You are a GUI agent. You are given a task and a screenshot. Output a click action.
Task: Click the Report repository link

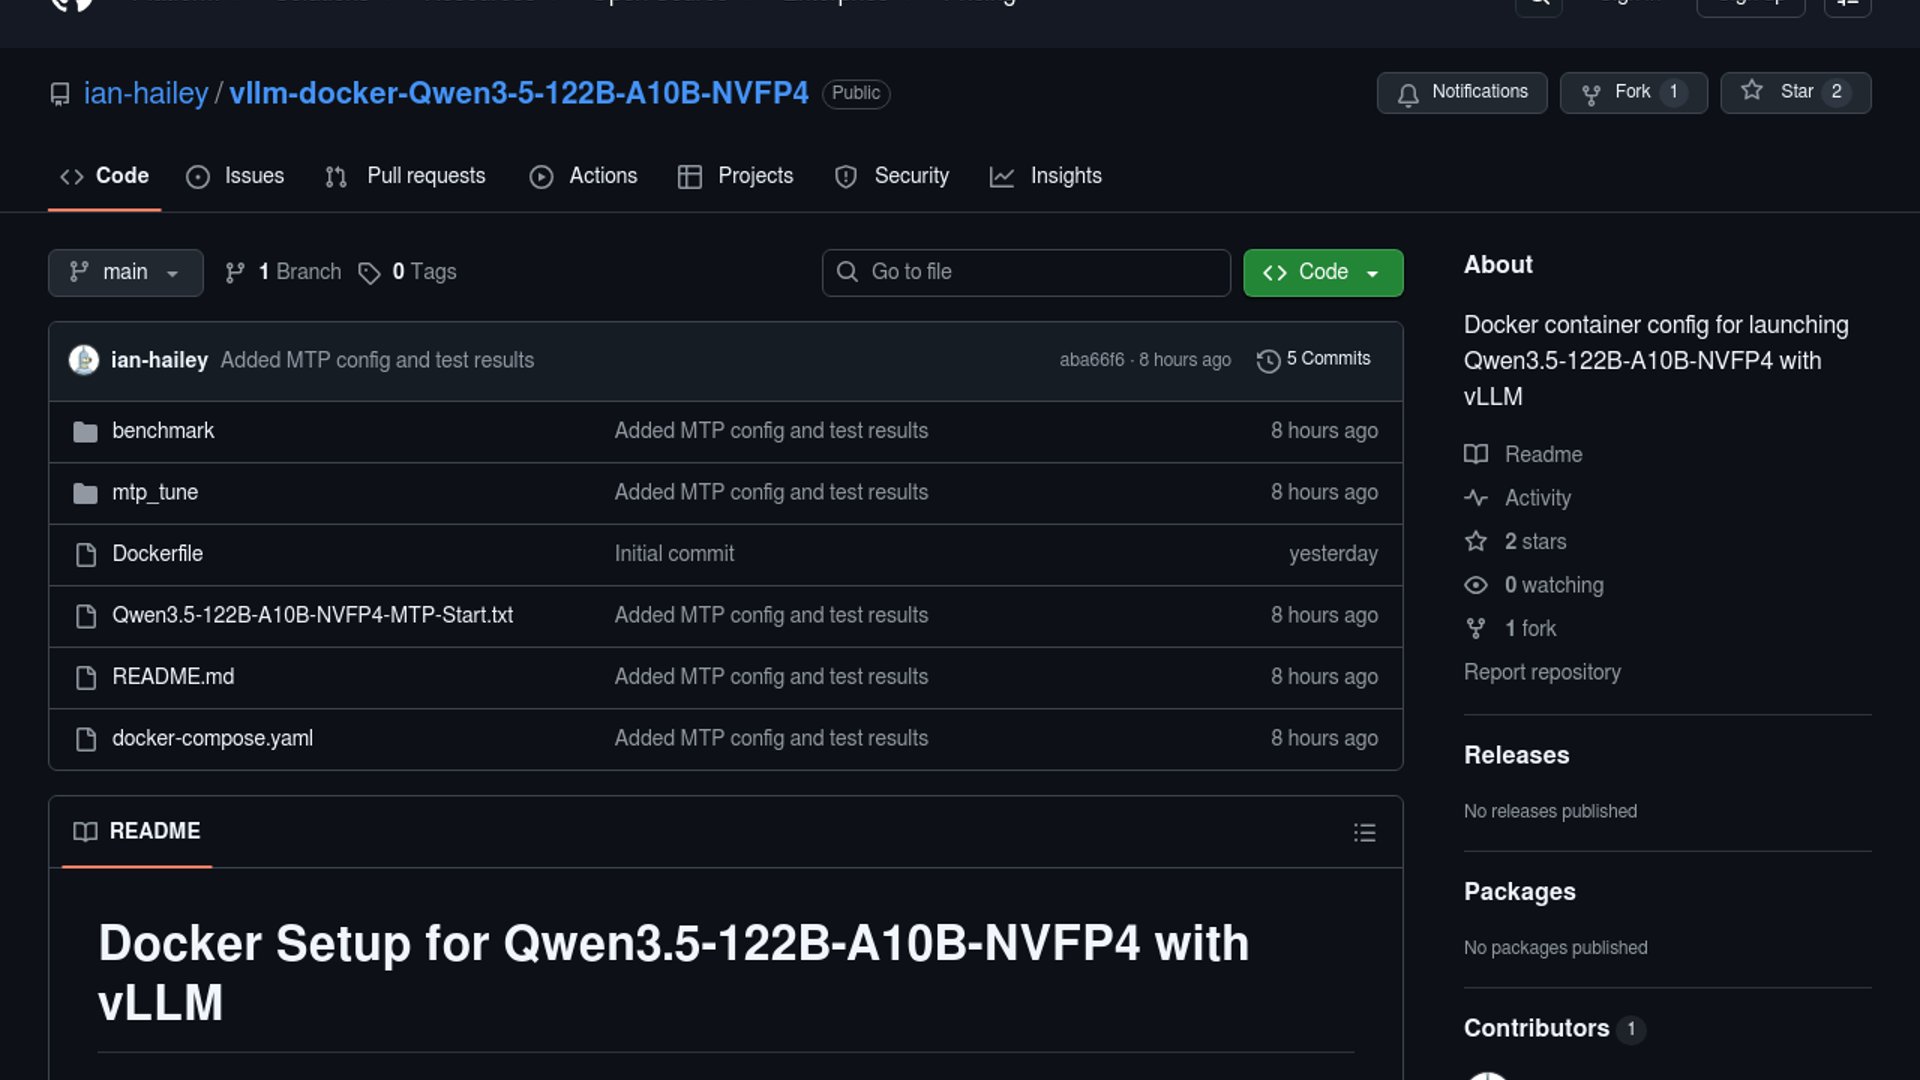[x=1542, y=673]
